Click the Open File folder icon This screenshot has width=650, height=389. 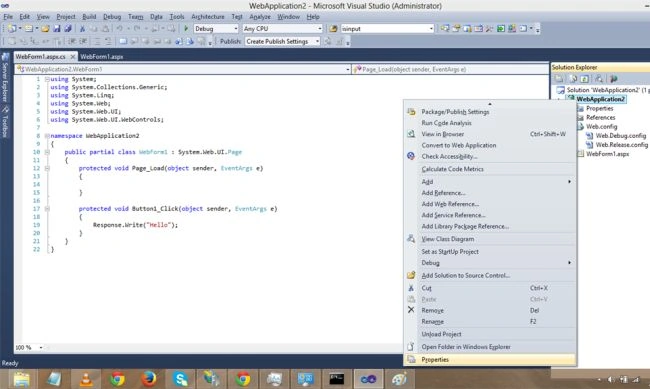tap(45, 29)
